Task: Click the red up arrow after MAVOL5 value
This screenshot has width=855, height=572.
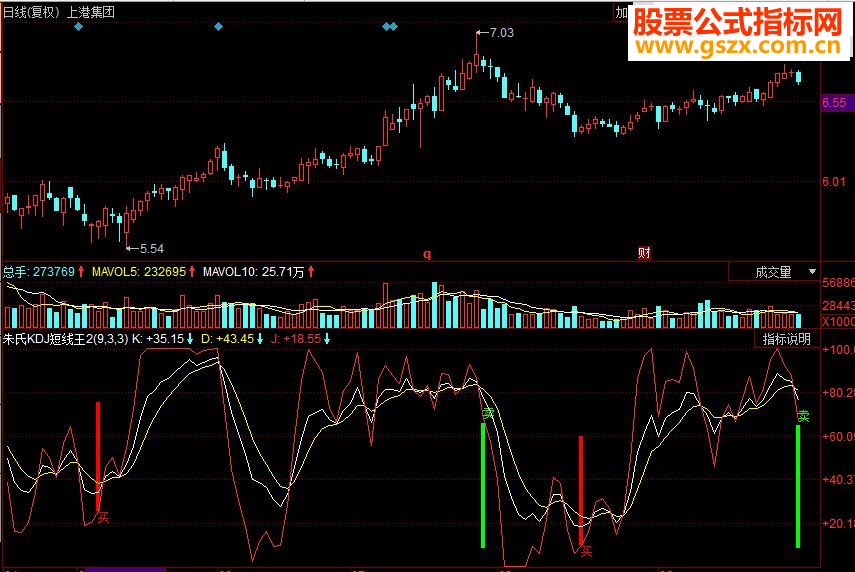Action: tap(192, 272)
